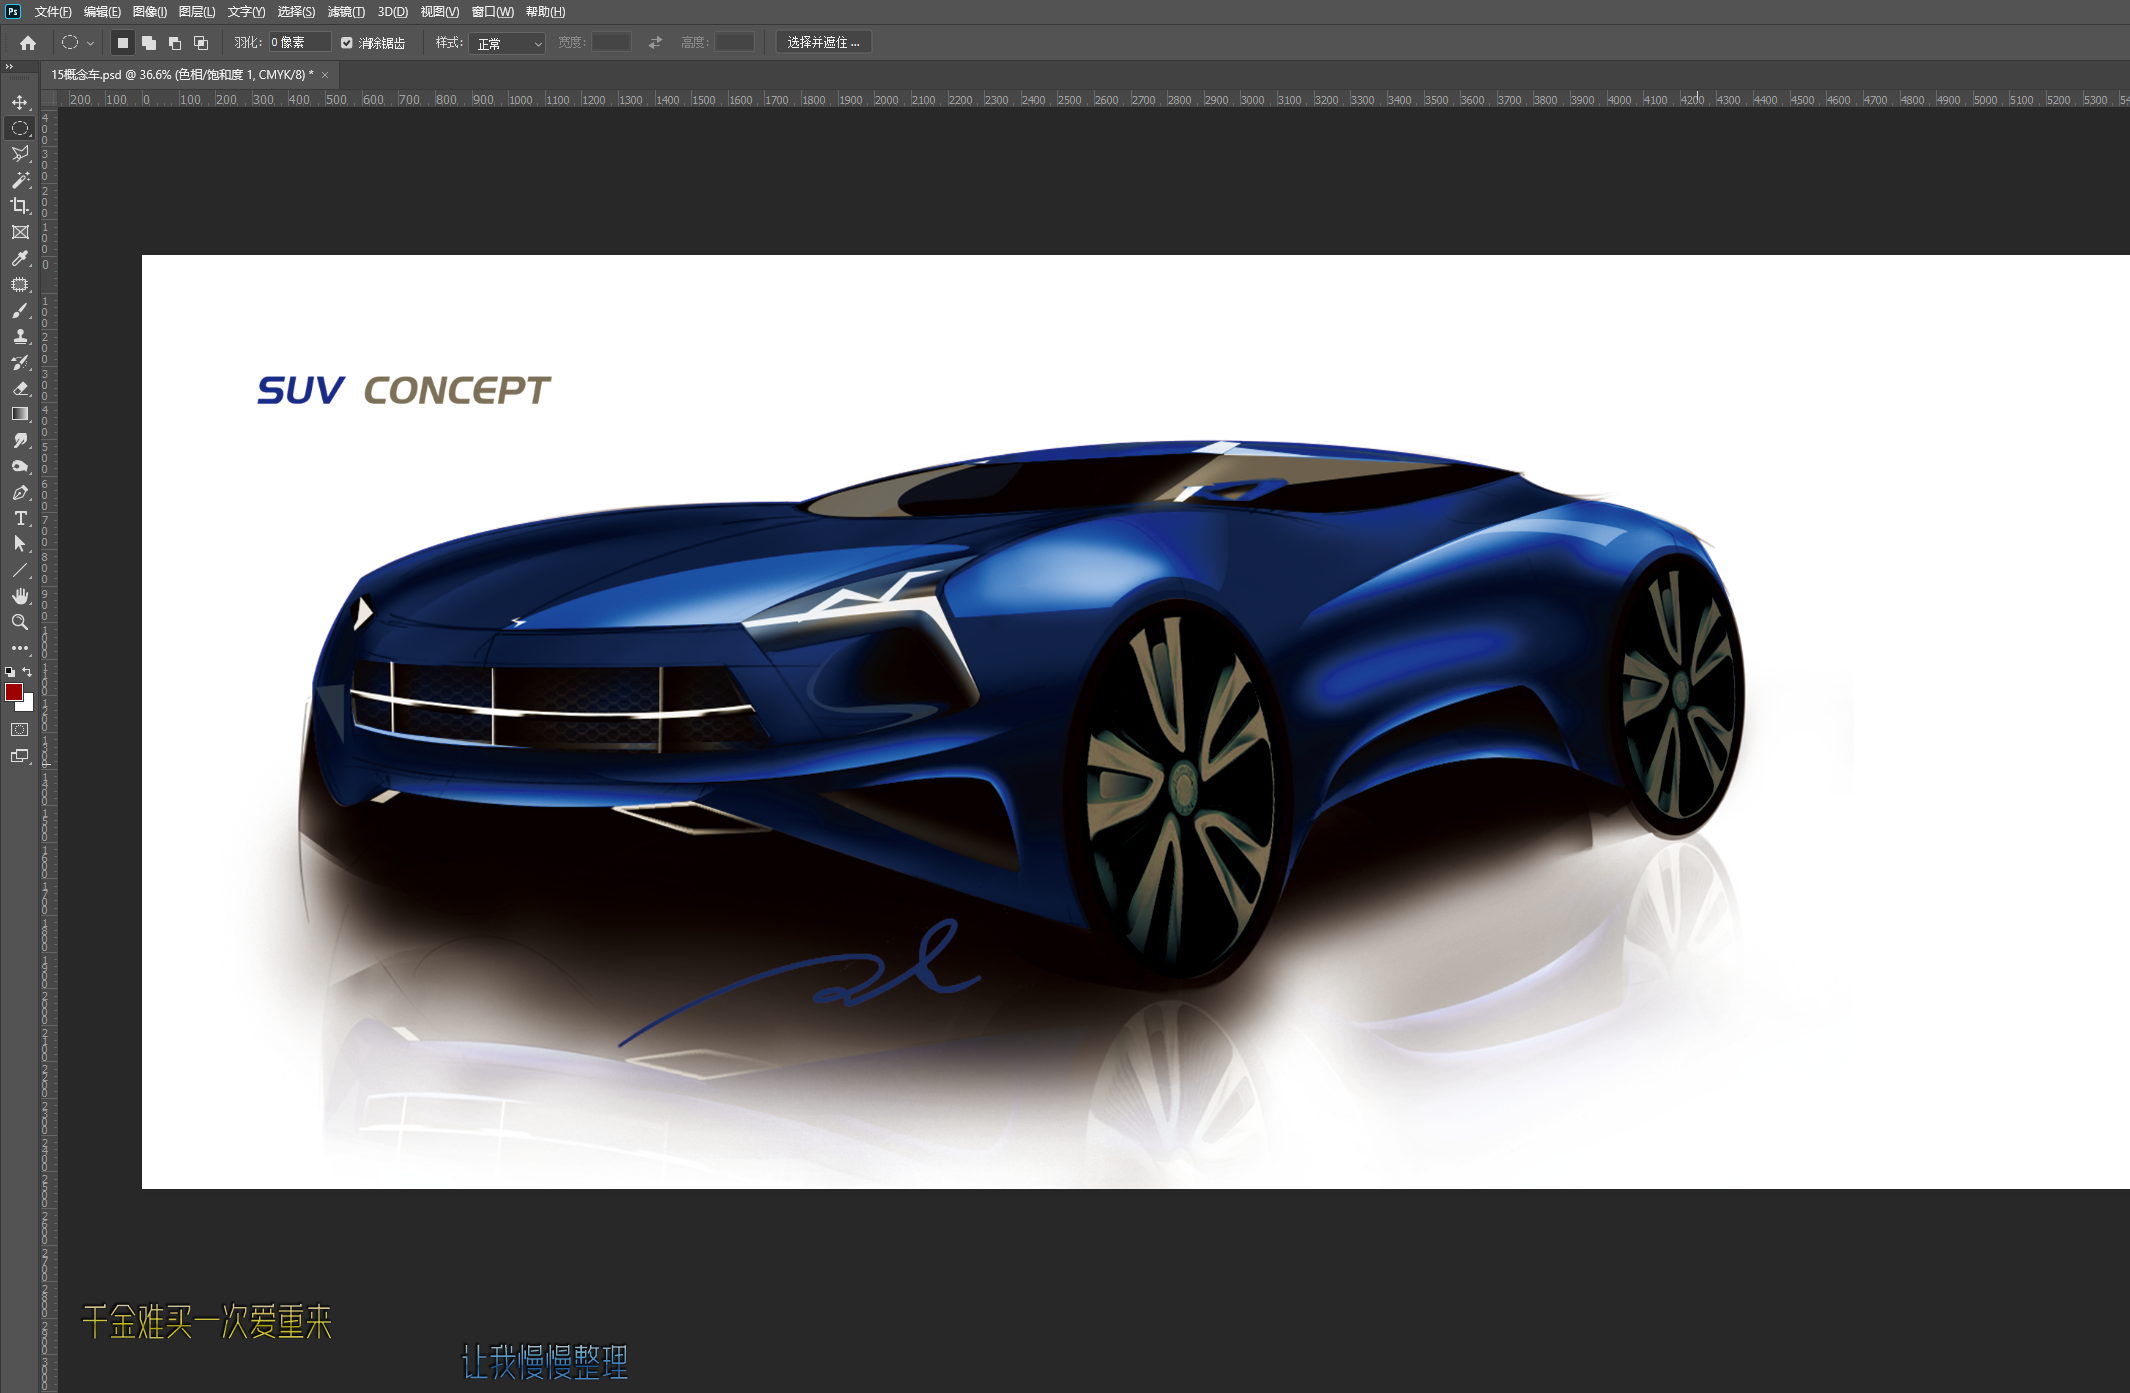The height and width of the screenshot is (1393, 2130).
Task: Select the Crop tool
Action: 20,207
